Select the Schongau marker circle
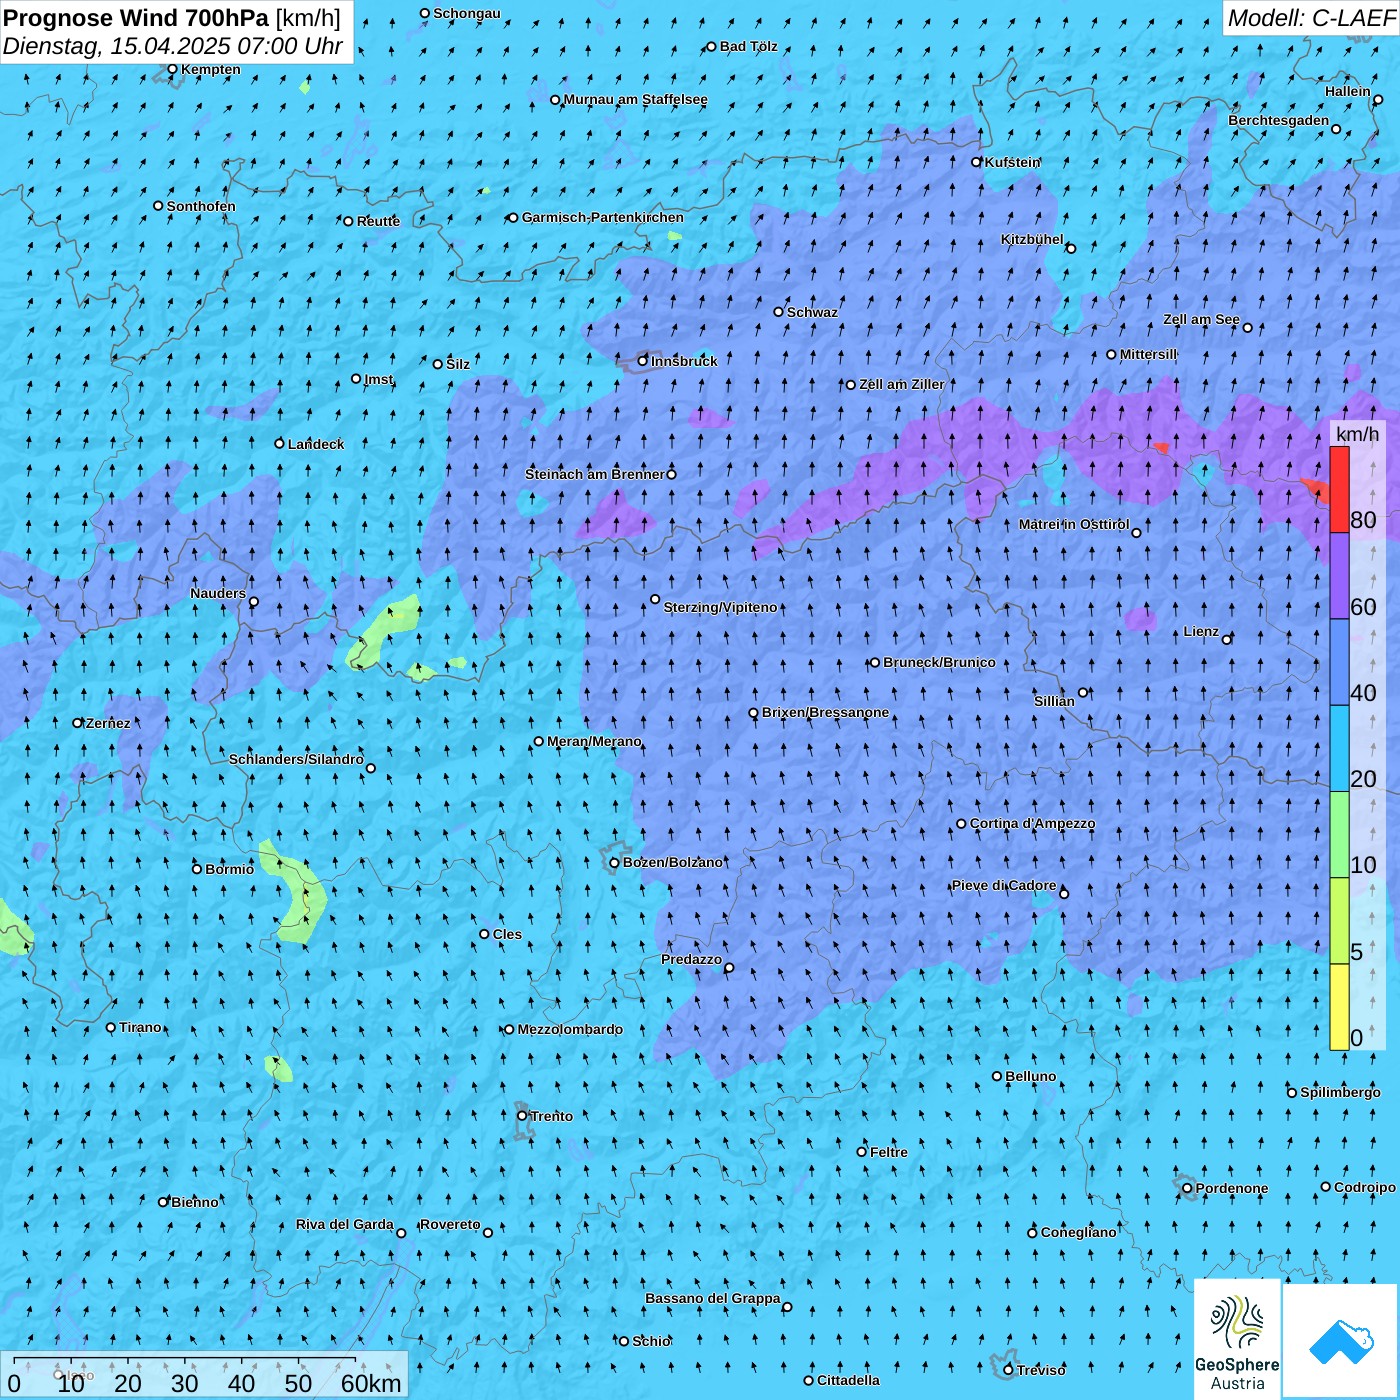Viewport: 1400px width, 1400px height. click(x=425, y=13)
